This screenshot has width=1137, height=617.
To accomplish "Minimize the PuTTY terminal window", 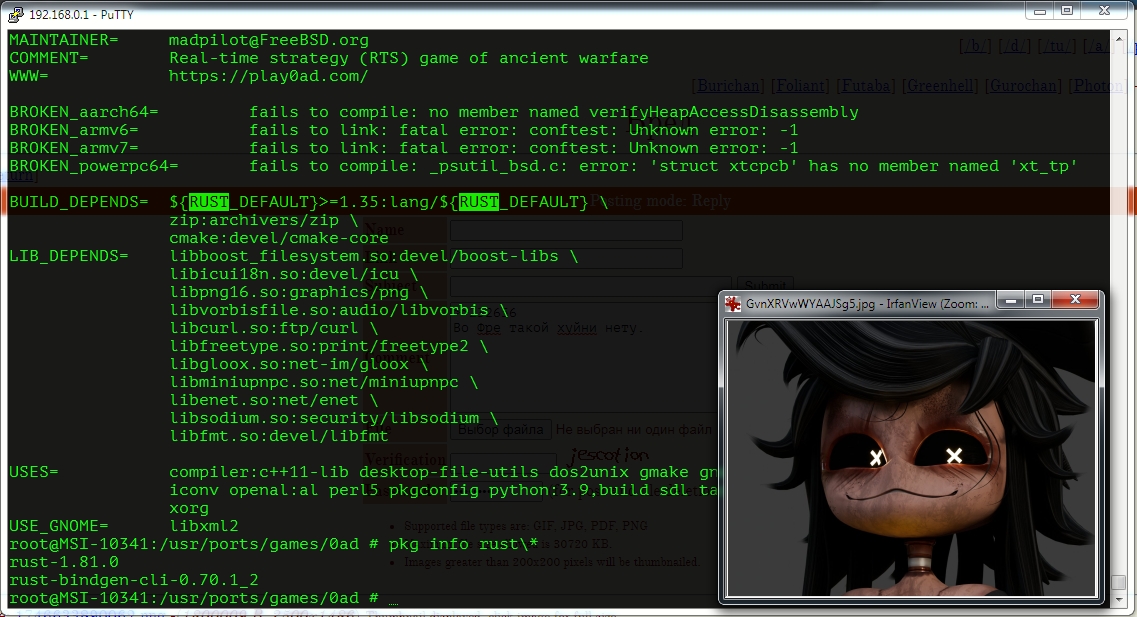I will [x=1040, y=11].
